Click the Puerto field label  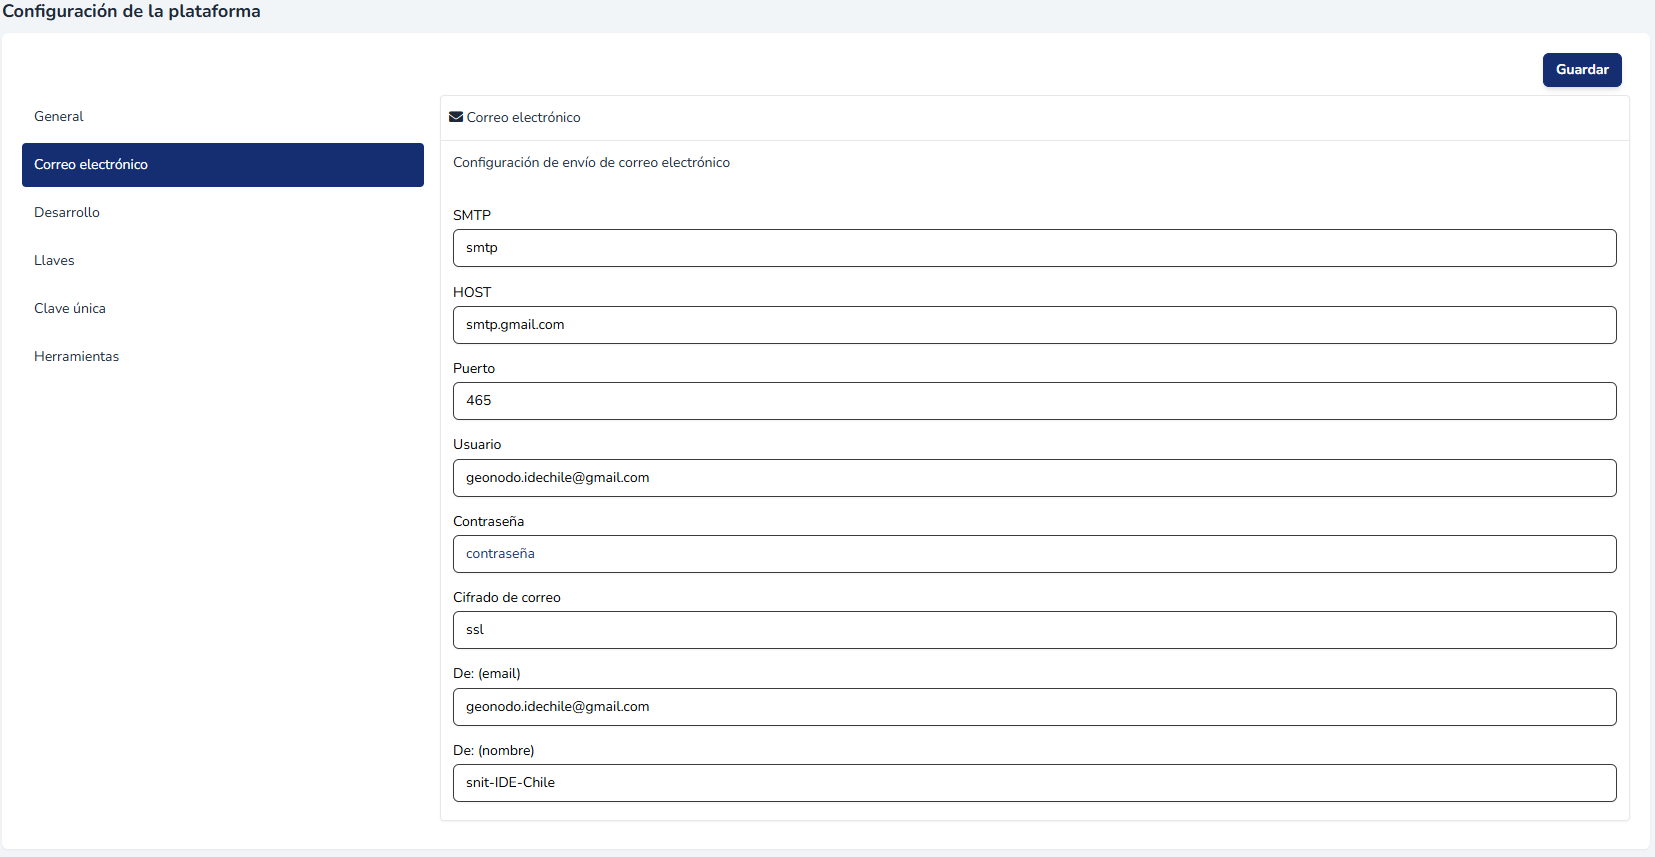click(474, 368)
